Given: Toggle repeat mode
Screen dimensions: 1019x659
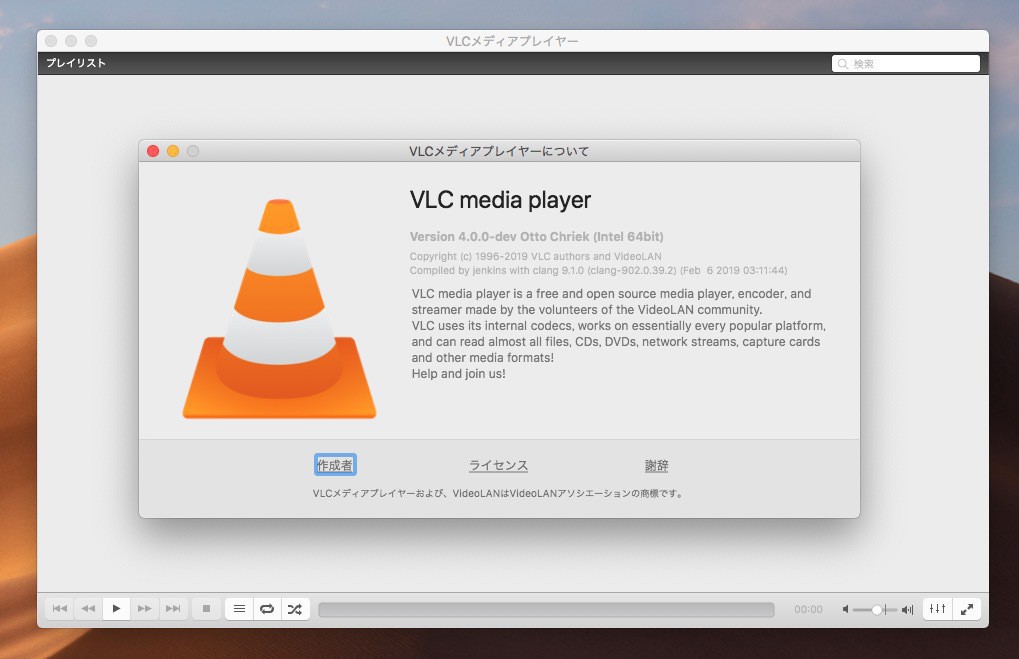Looking at the screenshot, I should click(x=267, y=609).
